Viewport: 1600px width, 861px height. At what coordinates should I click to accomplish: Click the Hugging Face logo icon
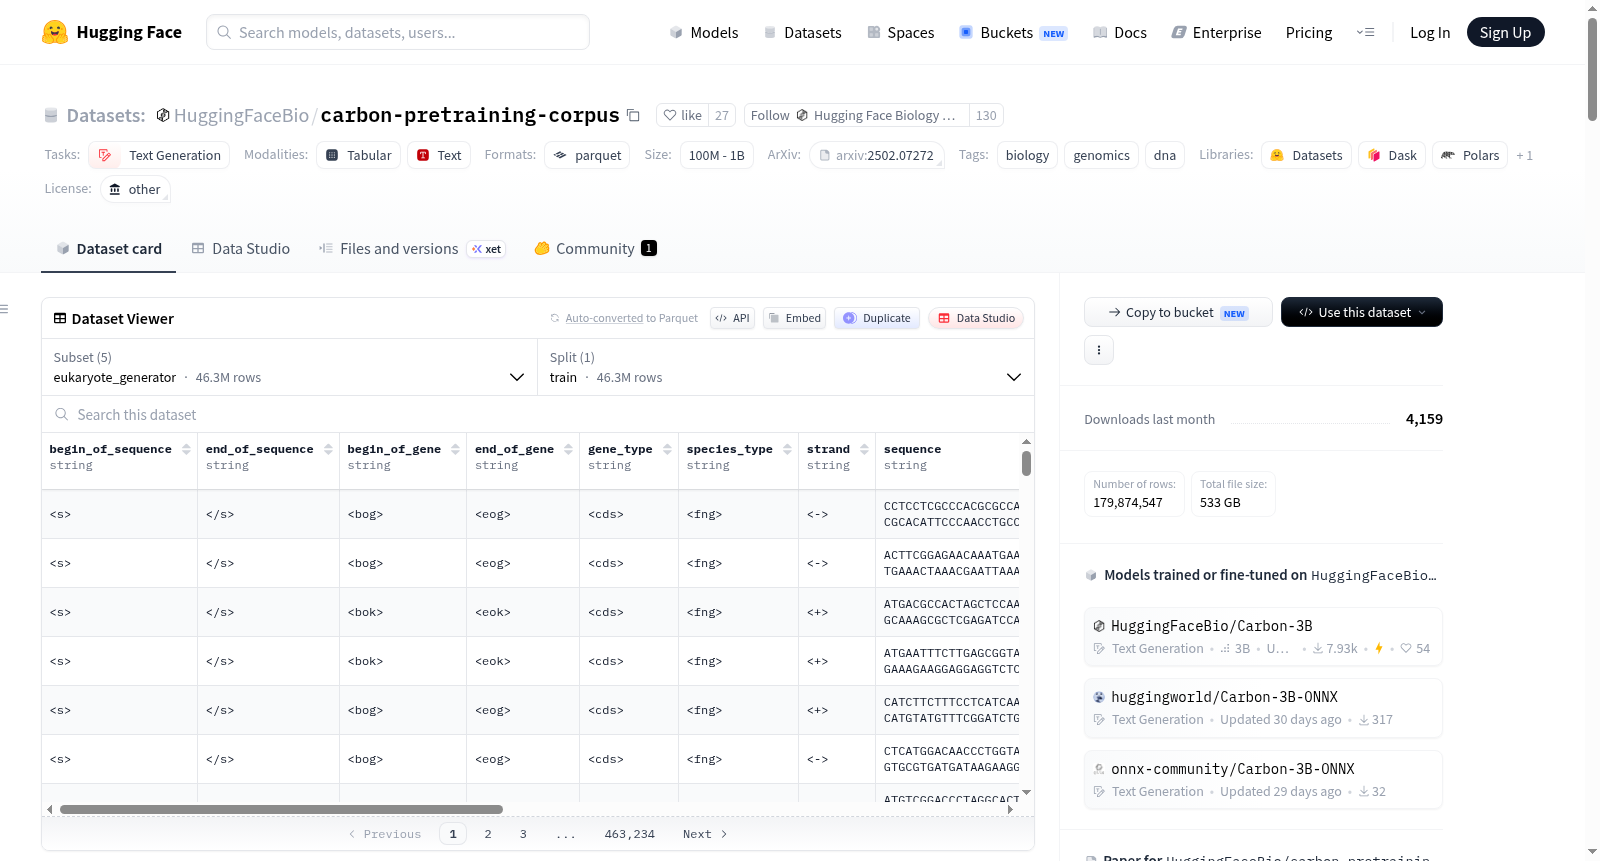click(55, 32)
